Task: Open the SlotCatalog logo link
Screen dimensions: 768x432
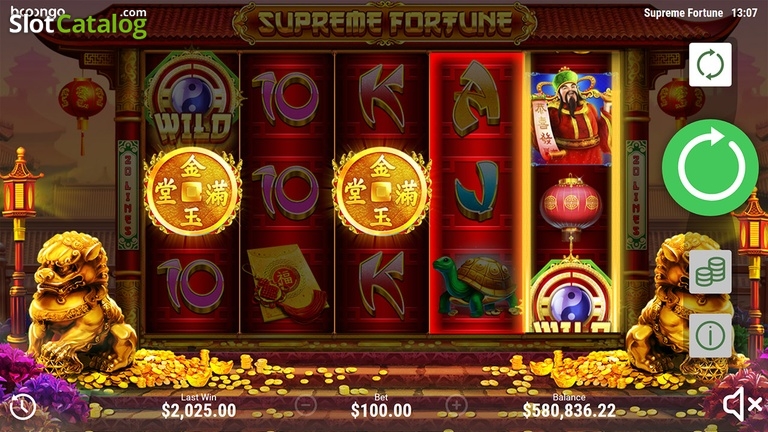Action: tap(78, 22)
